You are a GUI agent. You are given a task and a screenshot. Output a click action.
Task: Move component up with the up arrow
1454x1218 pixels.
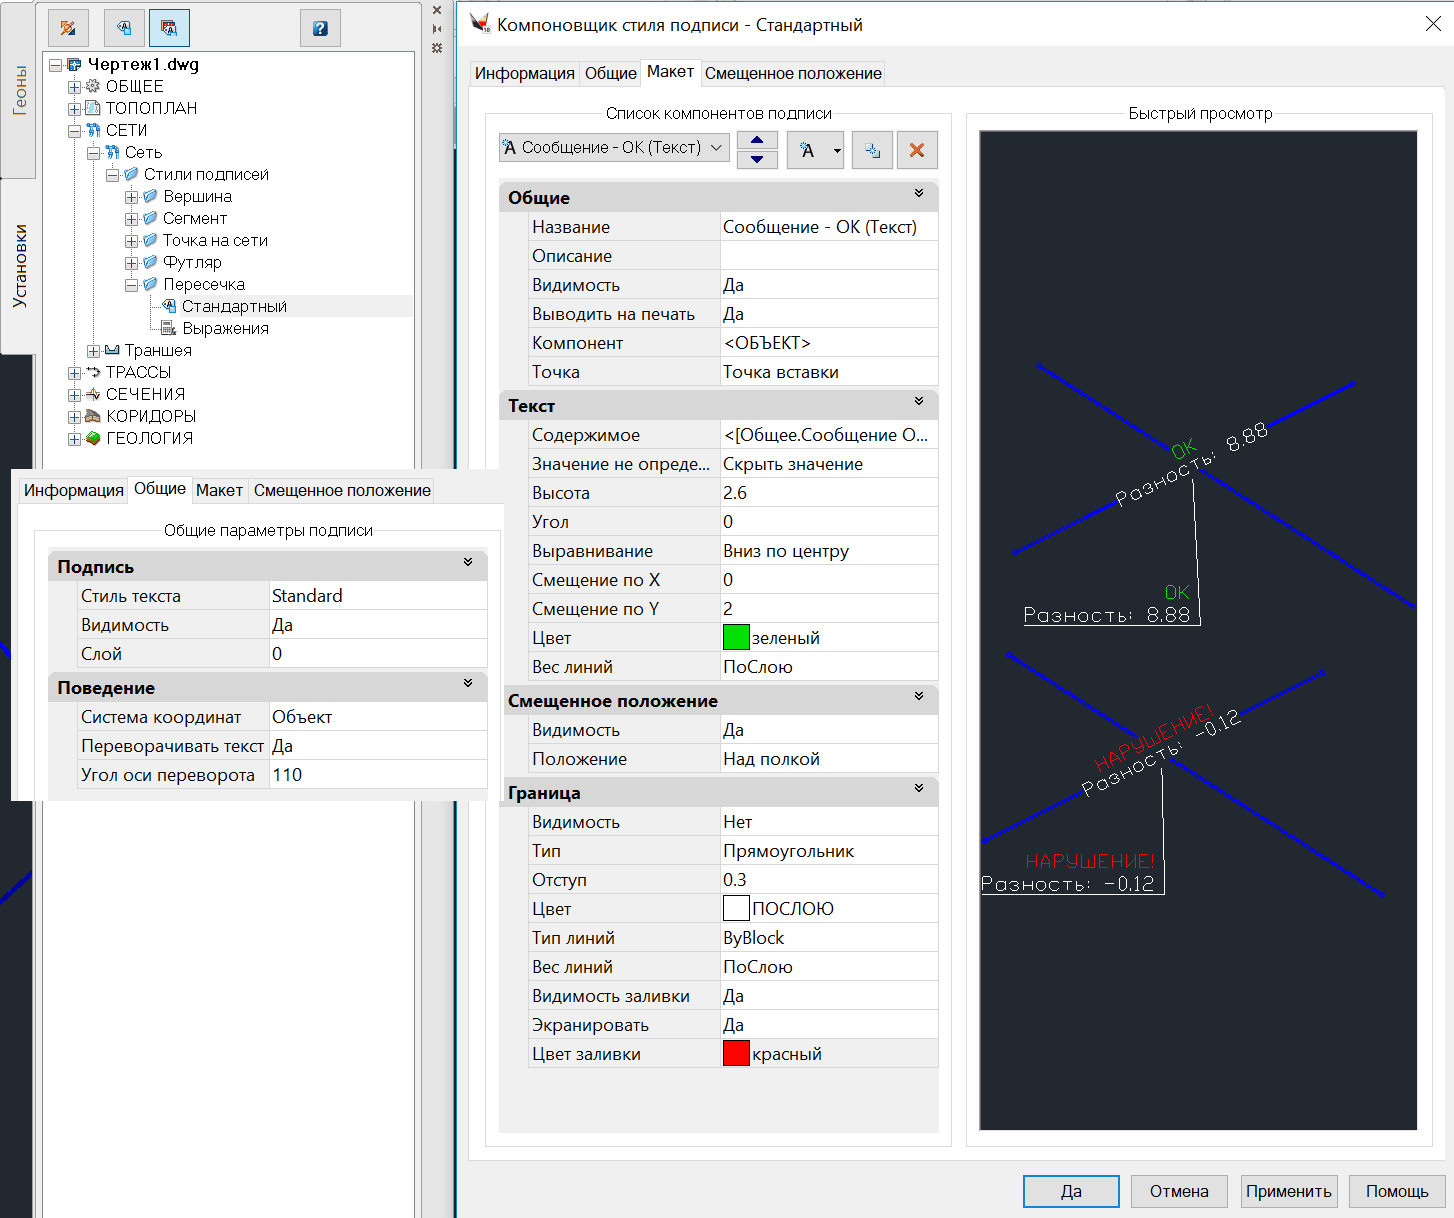coord(757,141)
